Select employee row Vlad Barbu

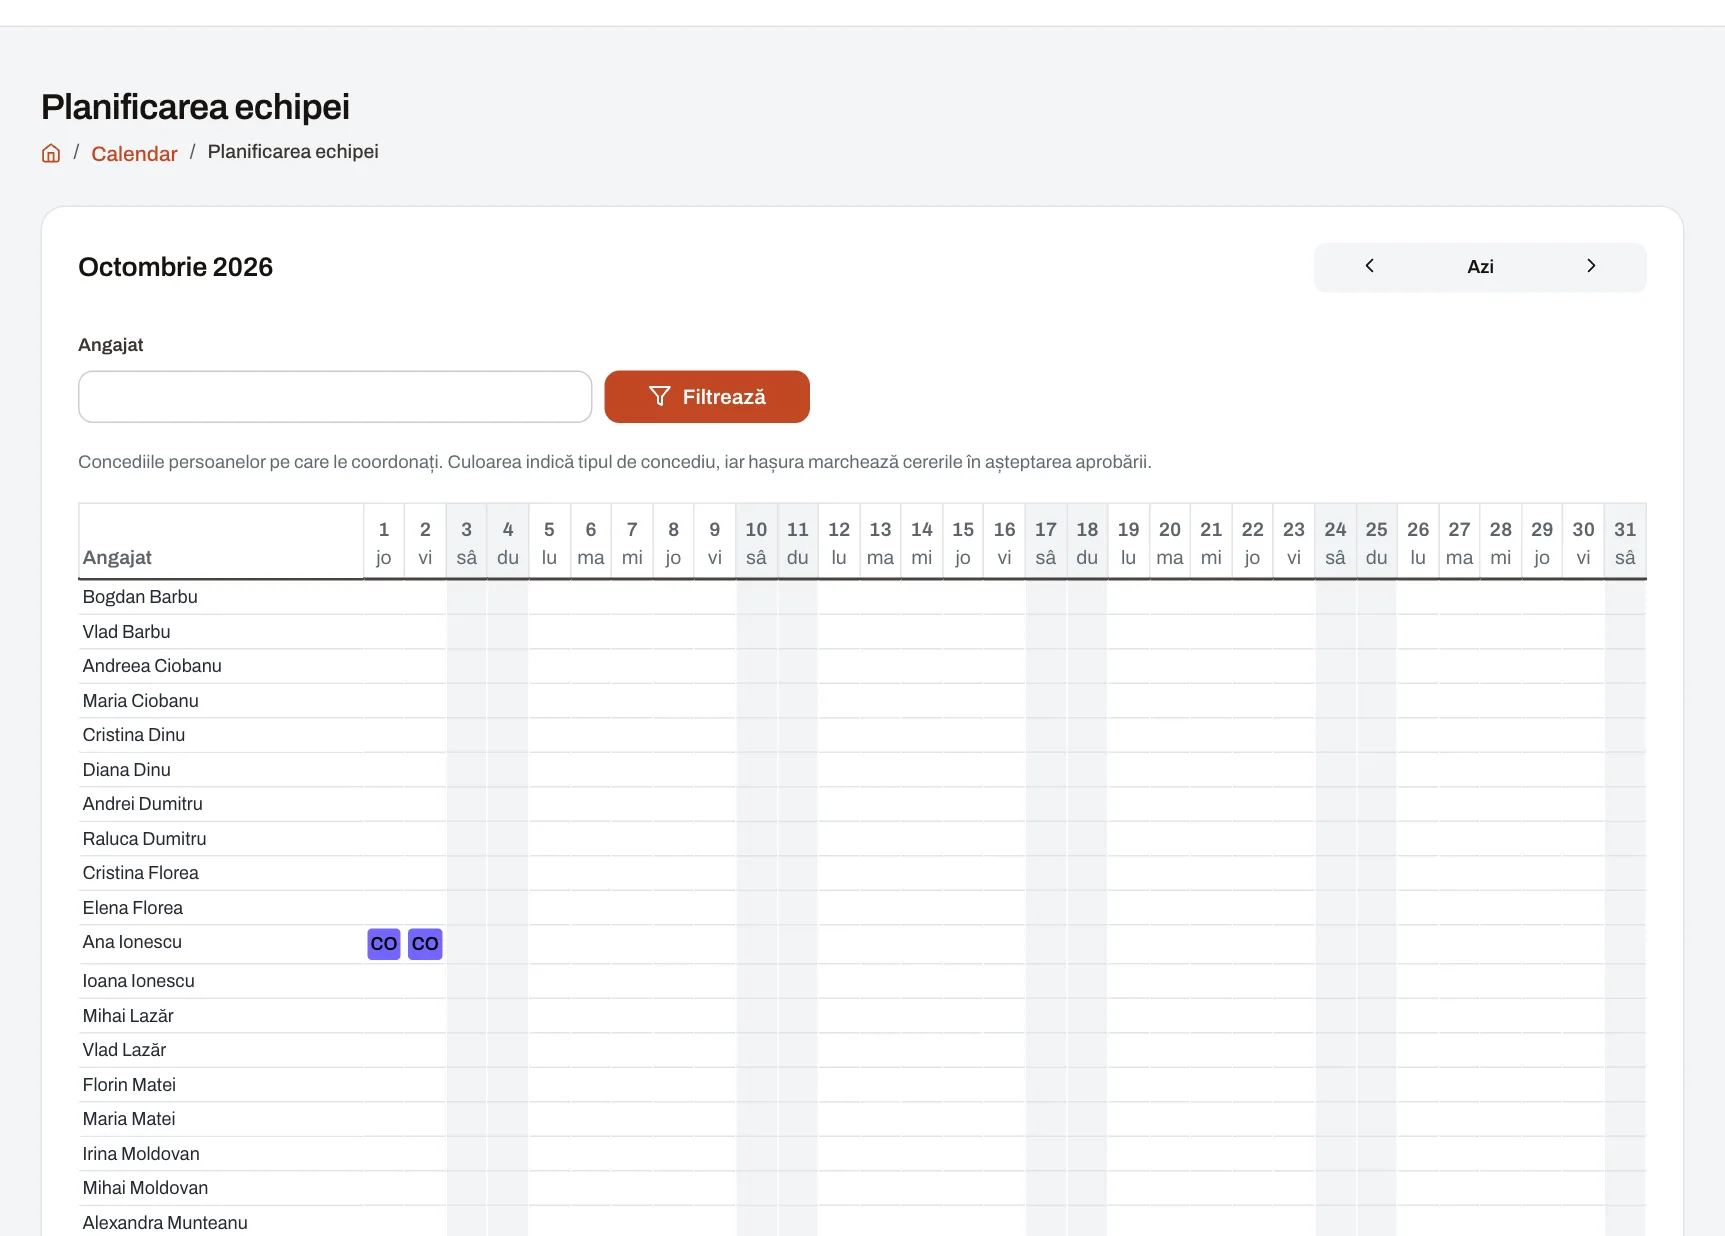pos(862,632)
